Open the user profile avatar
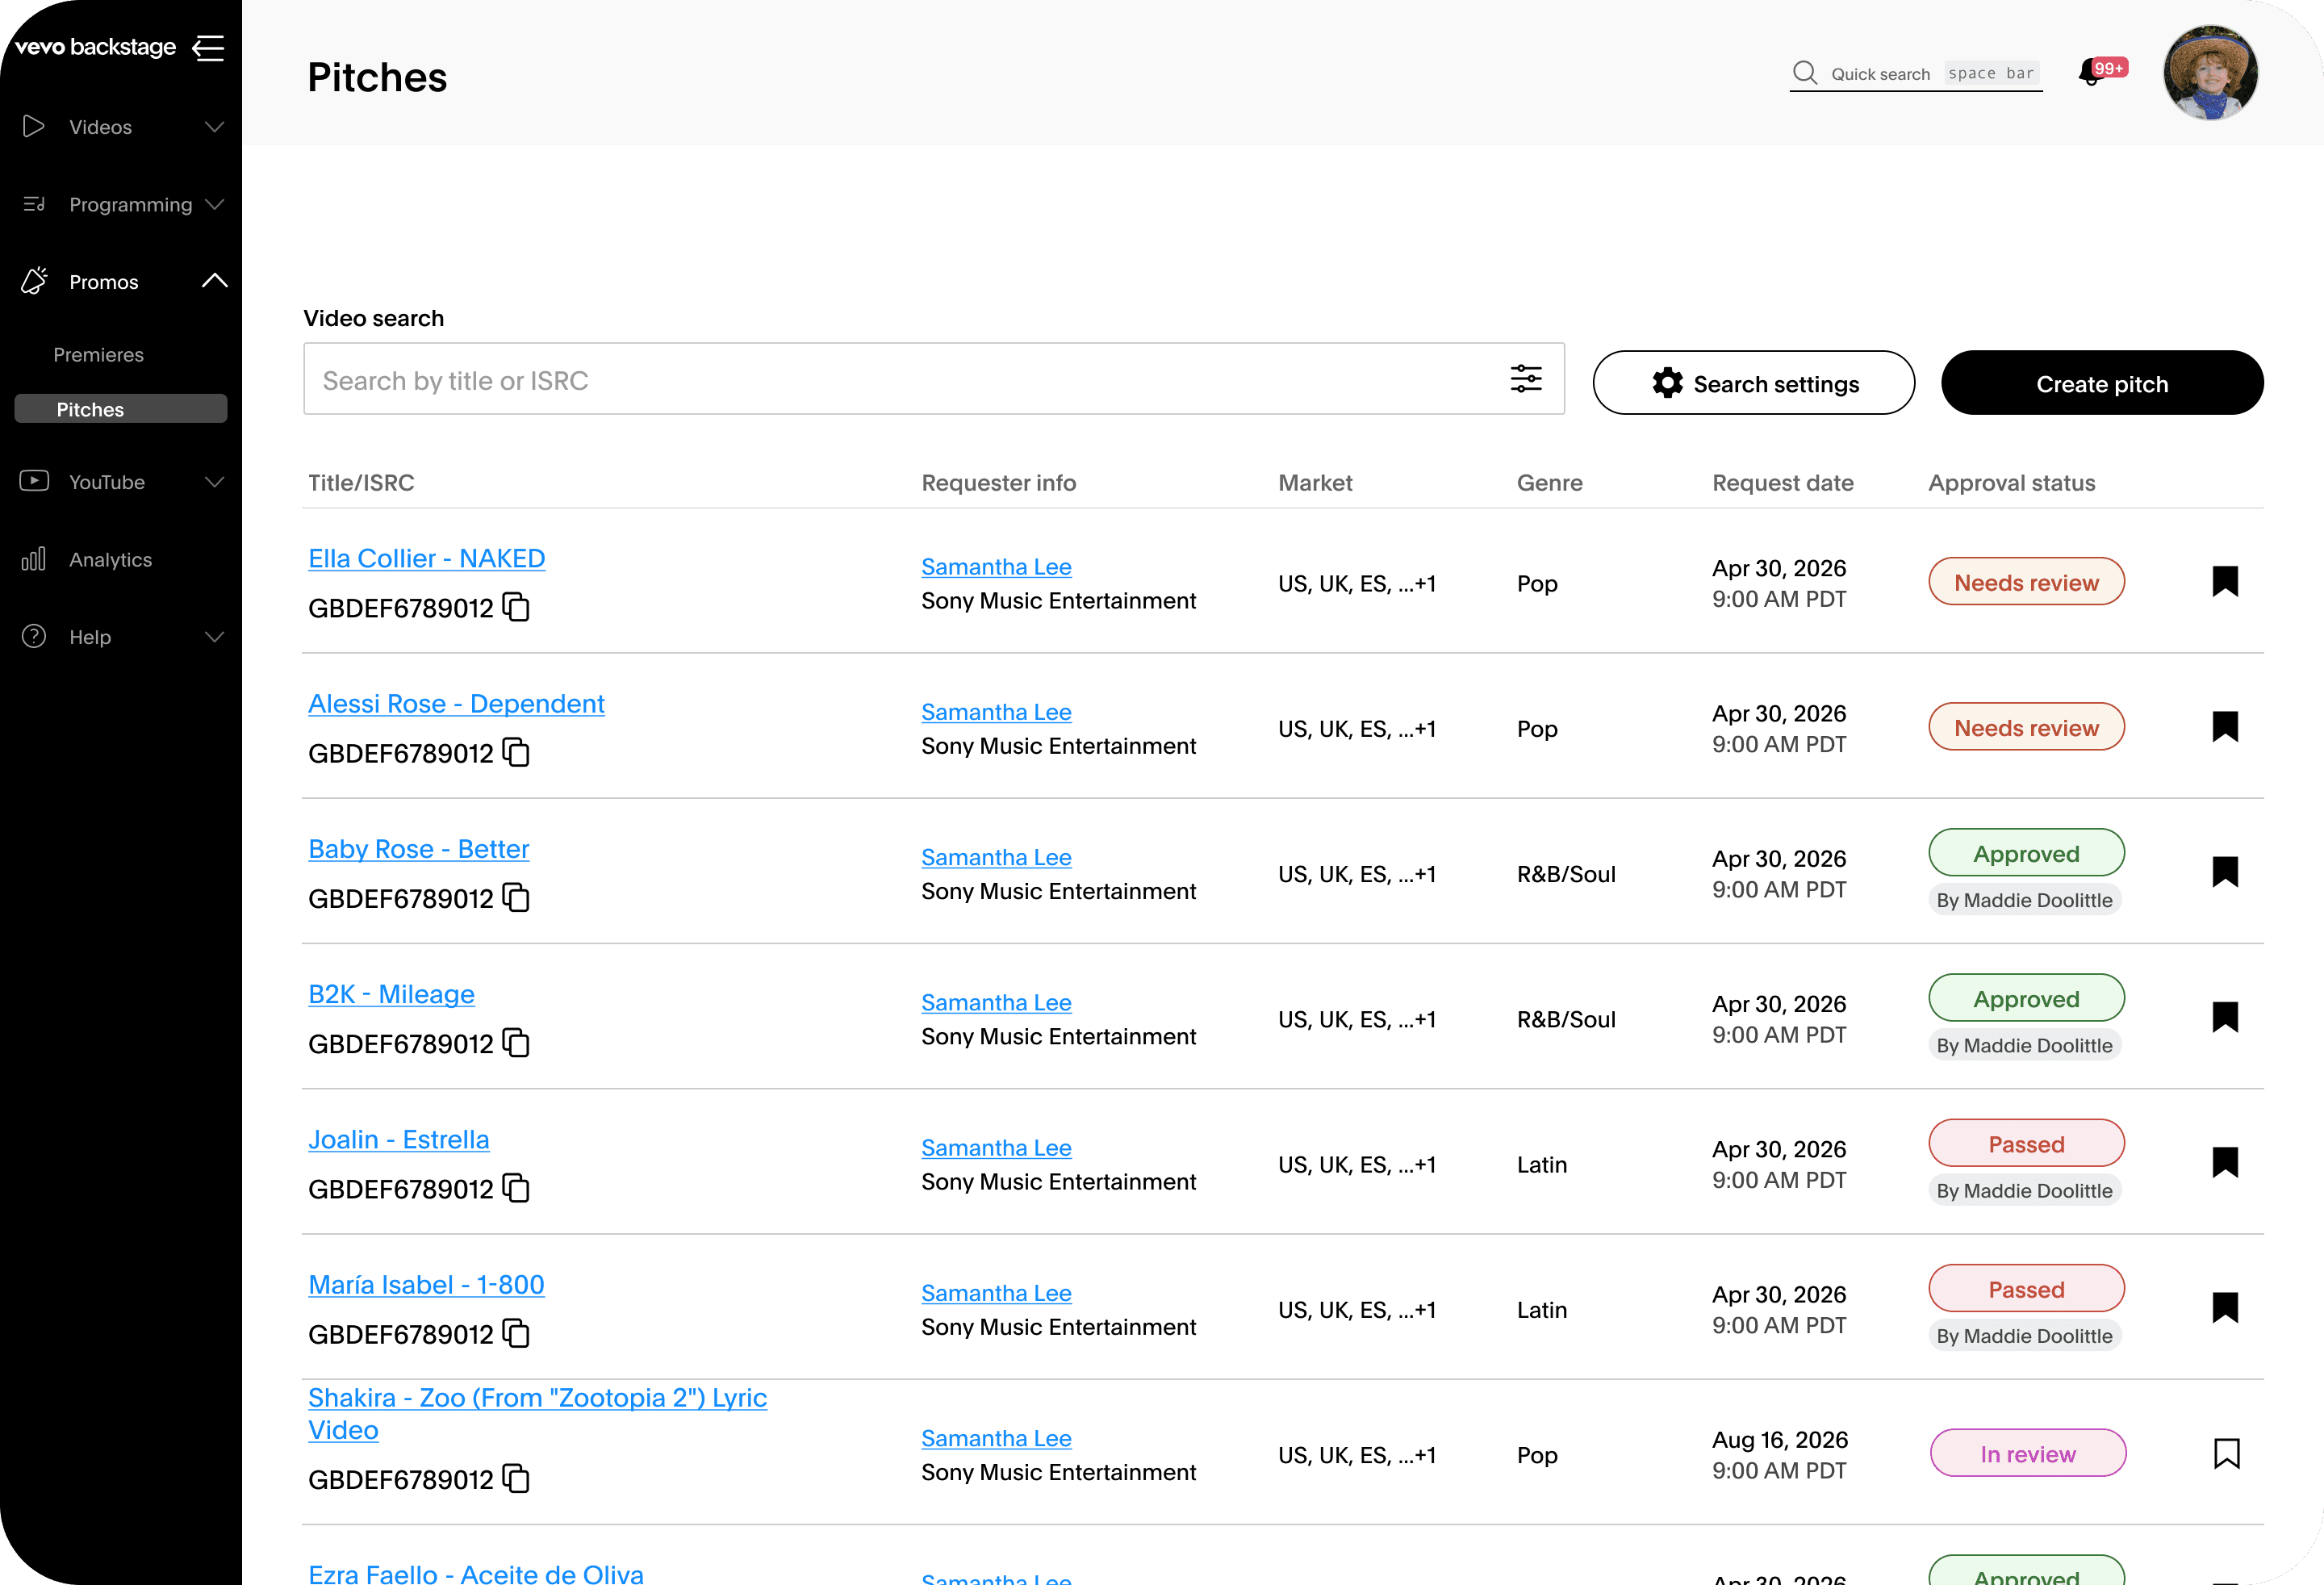 (2210, 72)
